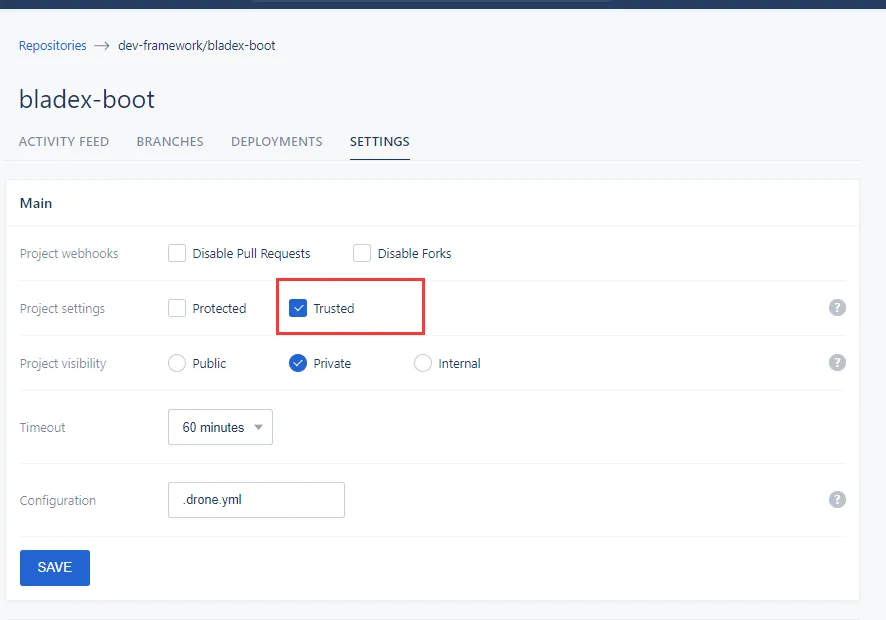Open the Branches tab
Screen dimensions: 886x620
coord(170,142)
